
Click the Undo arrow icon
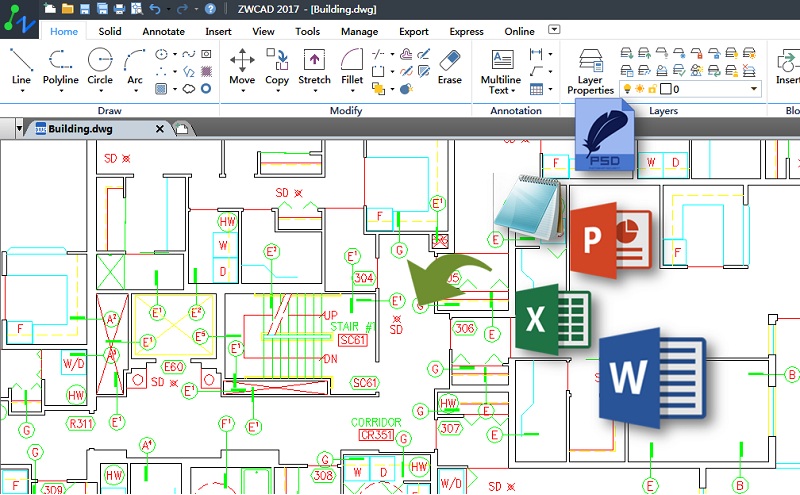tap(155, 8)
